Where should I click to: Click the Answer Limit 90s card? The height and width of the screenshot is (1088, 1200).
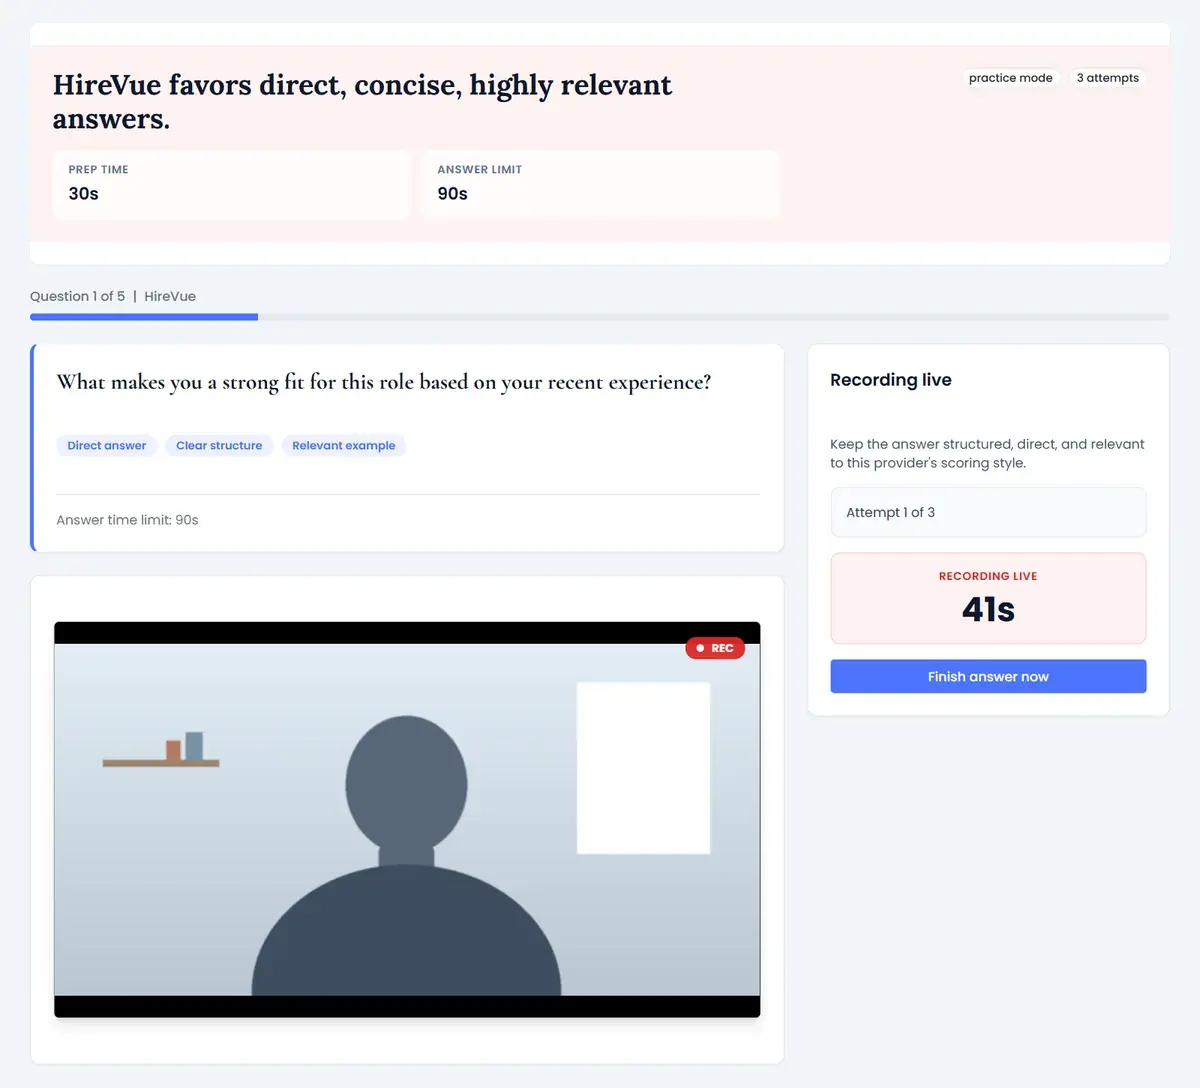600,184
